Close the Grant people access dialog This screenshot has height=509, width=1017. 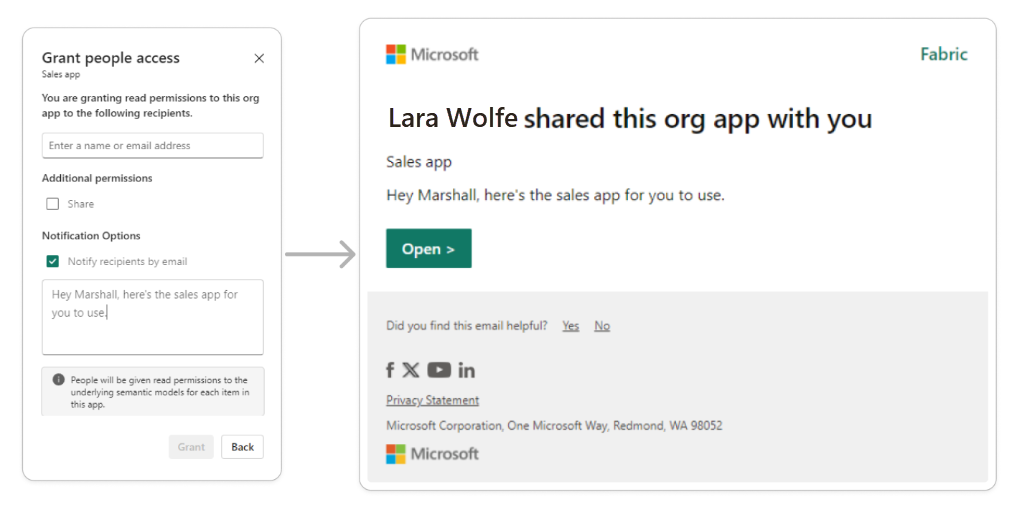[259, 59]
